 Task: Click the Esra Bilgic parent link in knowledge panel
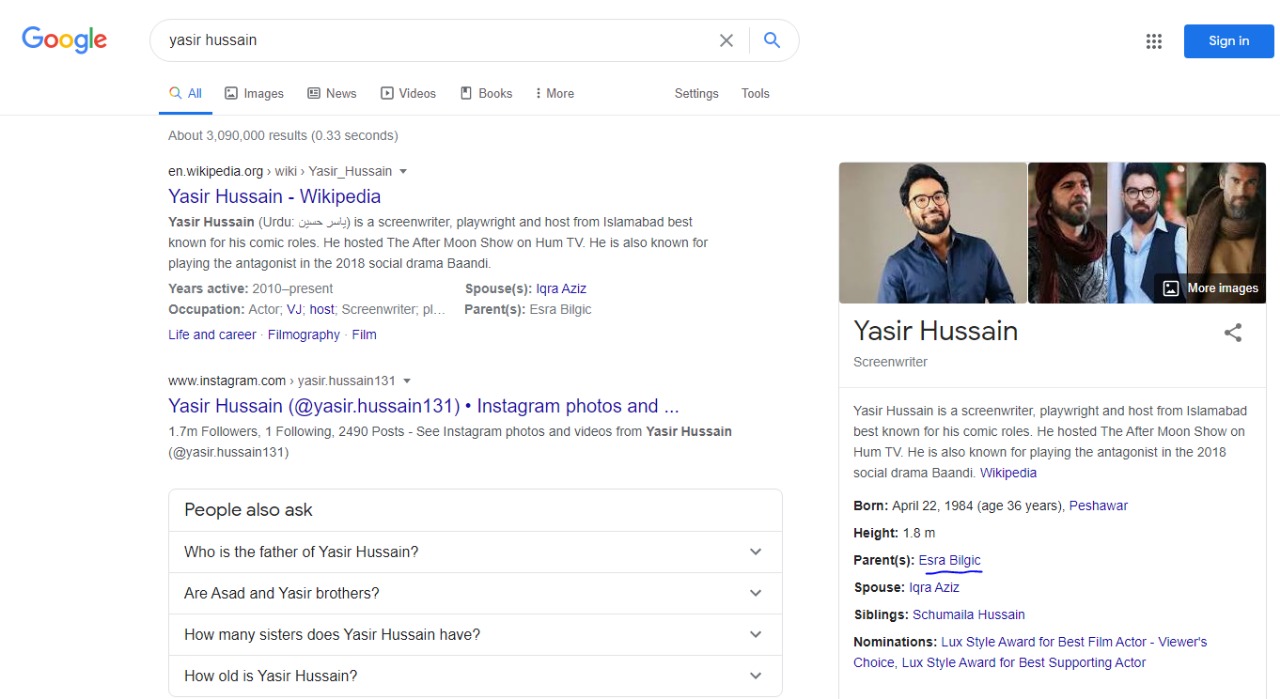[950, 560]
